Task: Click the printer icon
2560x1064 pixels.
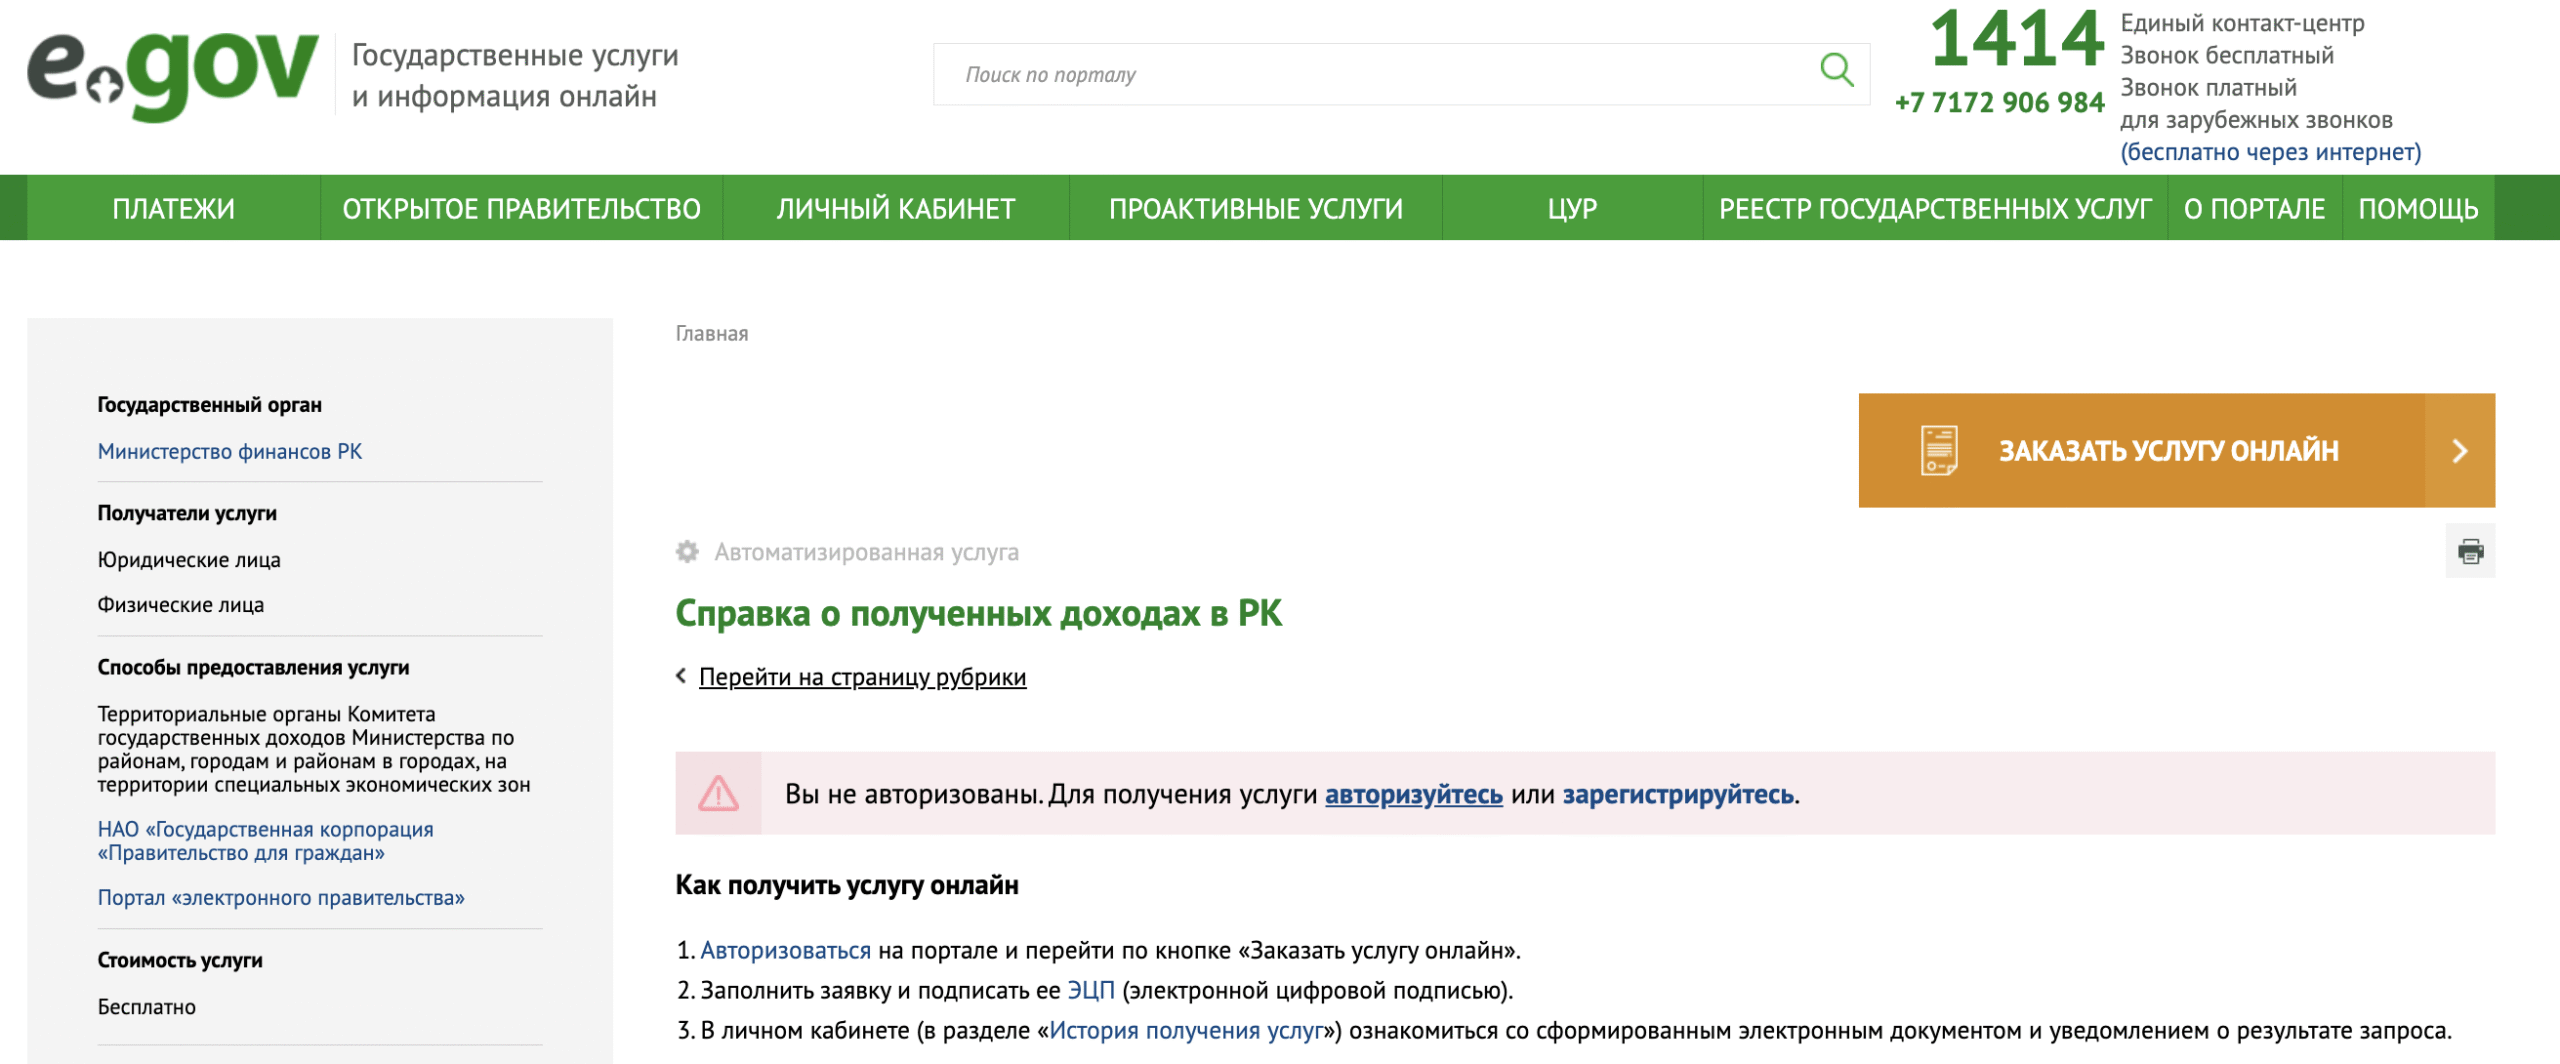Action: click(x=2470, y=551)
